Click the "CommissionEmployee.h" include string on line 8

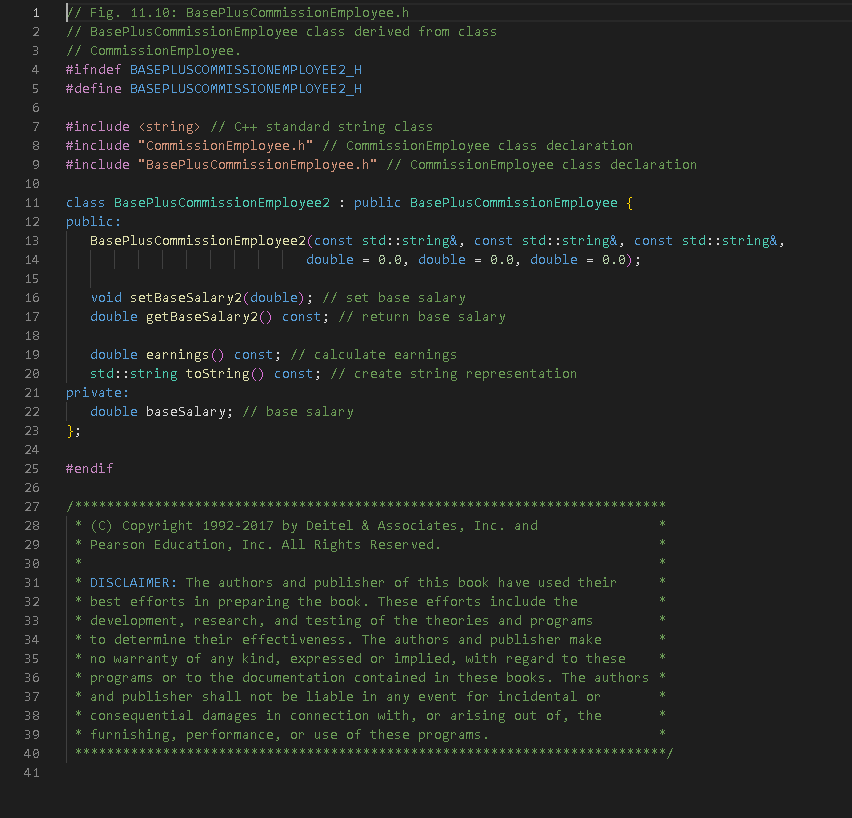tap(225, 146)
